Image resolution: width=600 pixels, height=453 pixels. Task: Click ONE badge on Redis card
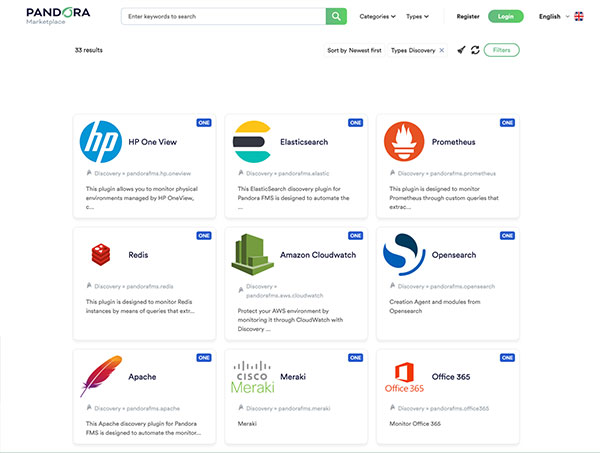pos(204,235)
